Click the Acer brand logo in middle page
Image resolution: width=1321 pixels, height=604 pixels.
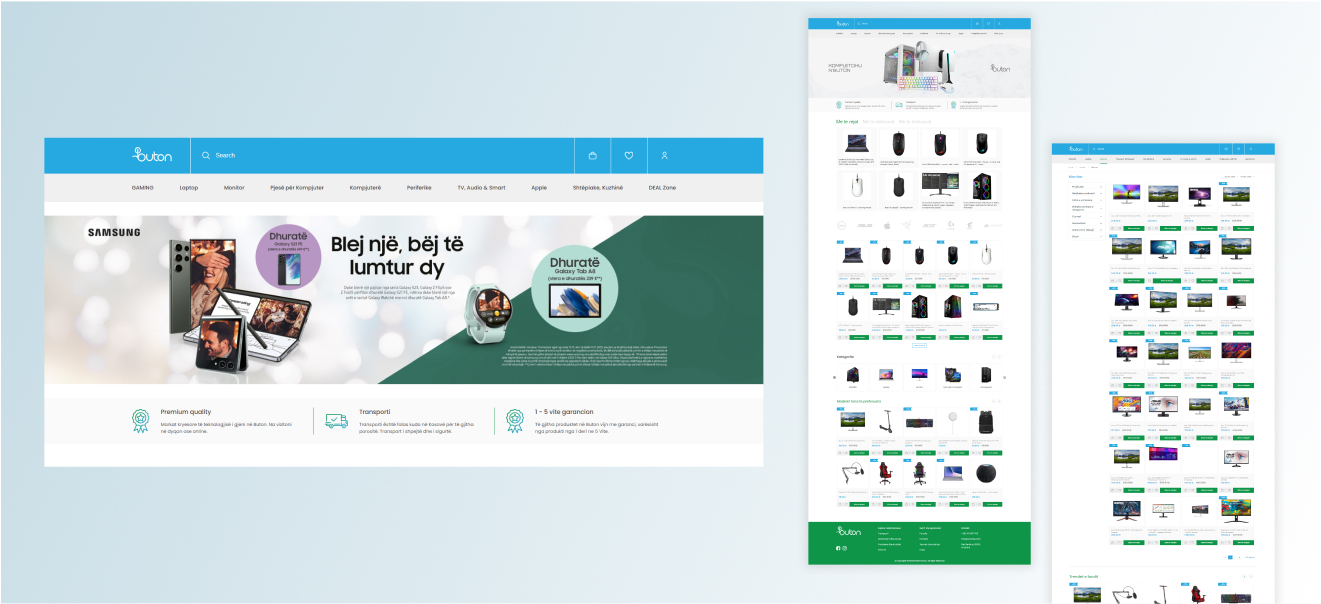pyautogui.click(x=929, y=225)
